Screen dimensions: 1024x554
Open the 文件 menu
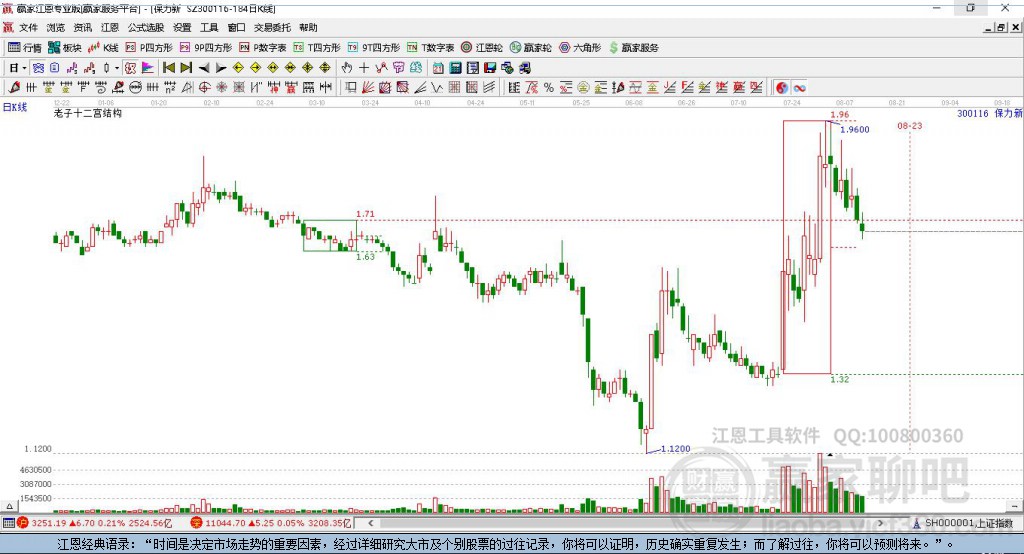pyautogui.click(x=28, y=27)
